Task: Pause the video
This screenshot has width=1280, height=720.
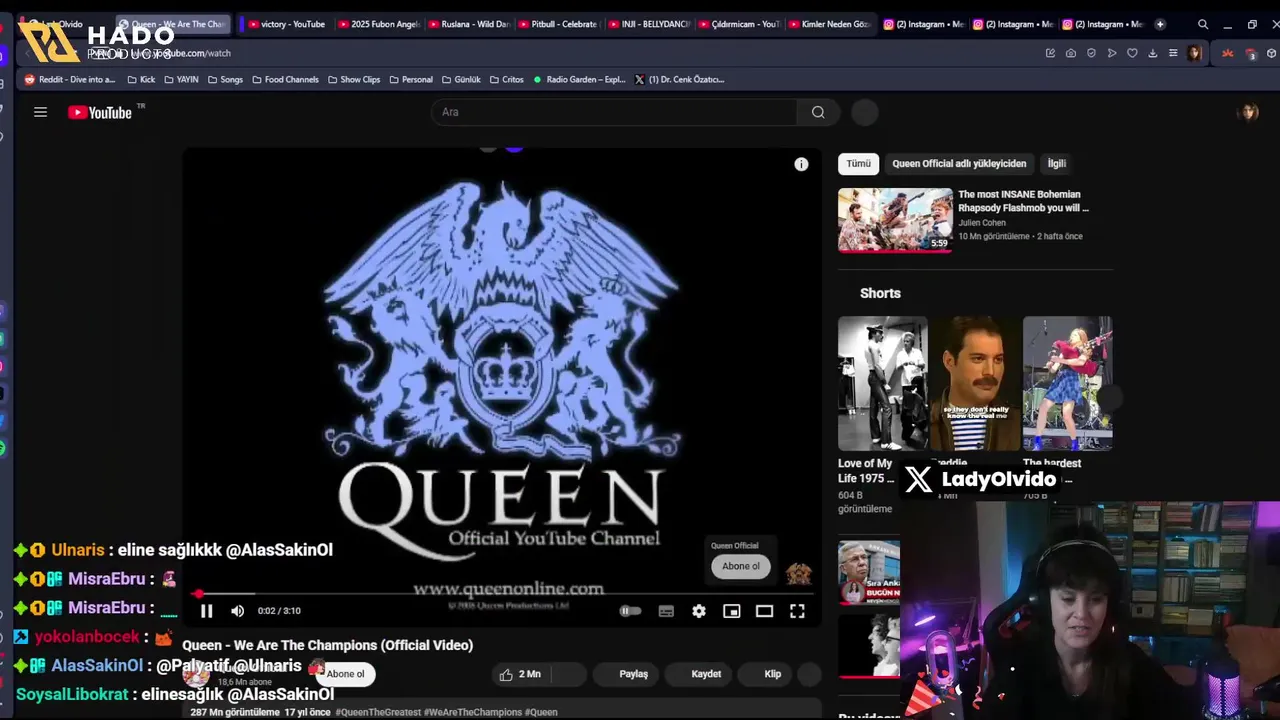Action: (206, 611)
